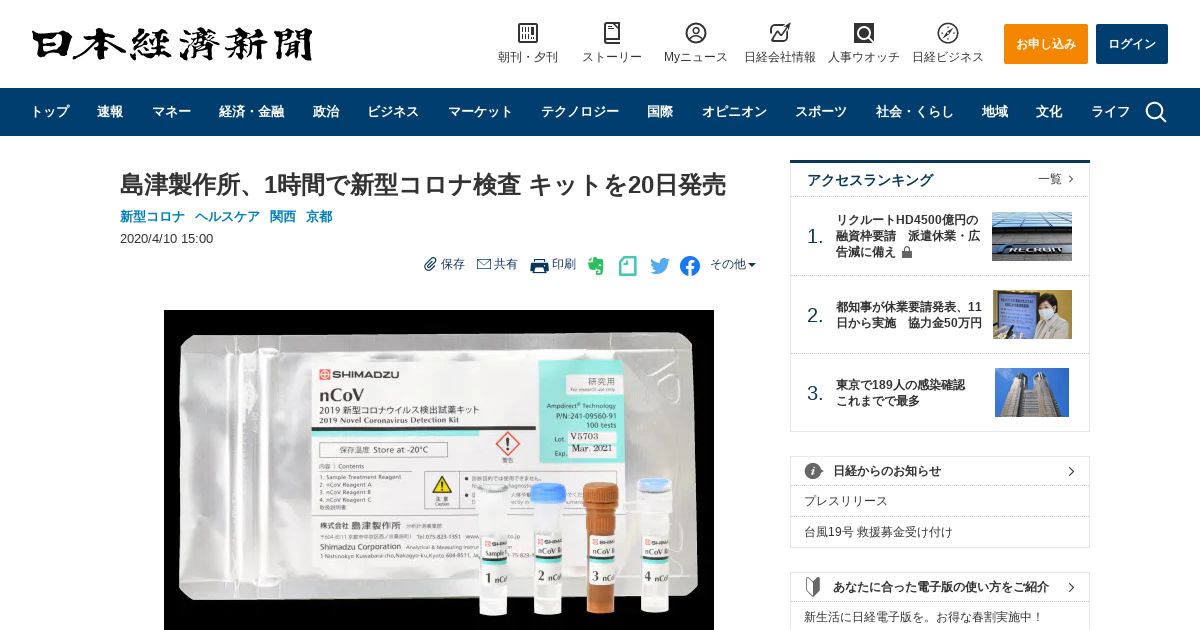Open the 新型コロナ topic tag
This screenshot has height=630, width=1200.
[x=152, y=216]
